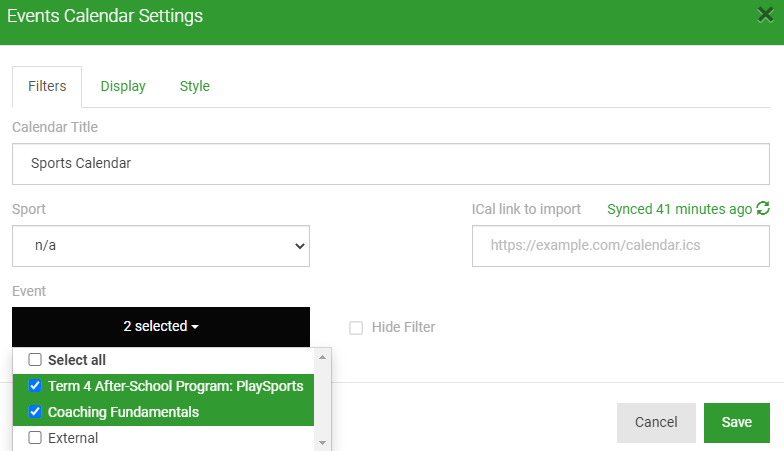
Task: Open the Display tab
Action: pos(123,86)
